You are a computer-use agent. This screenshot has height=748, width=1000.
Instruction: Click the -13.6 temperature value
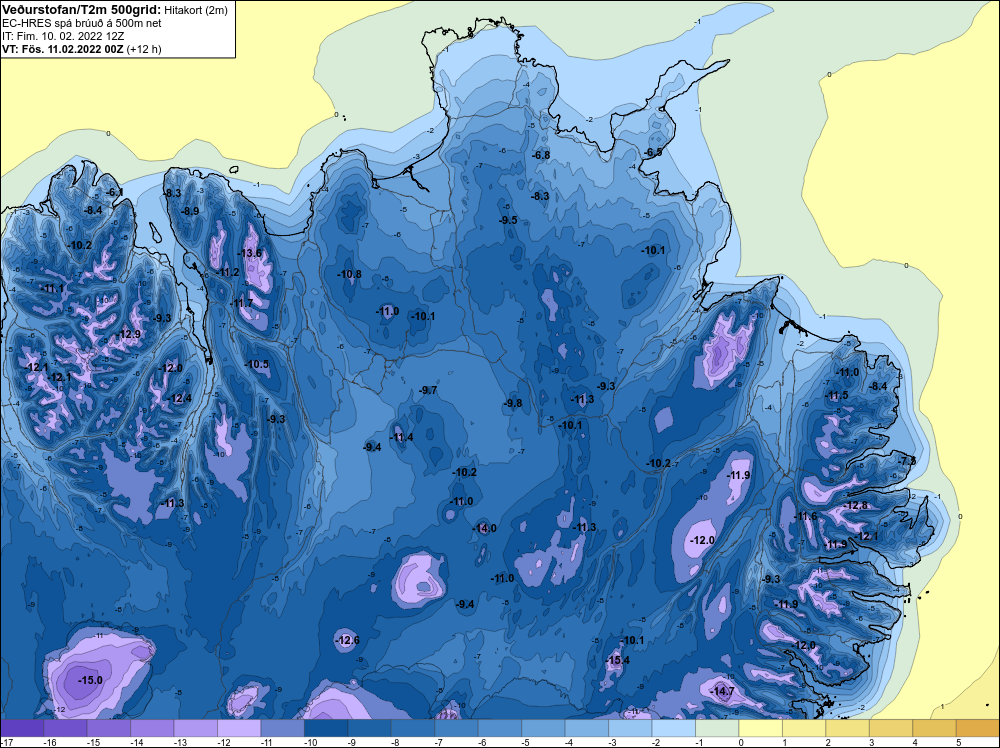[x=250, y=253]
